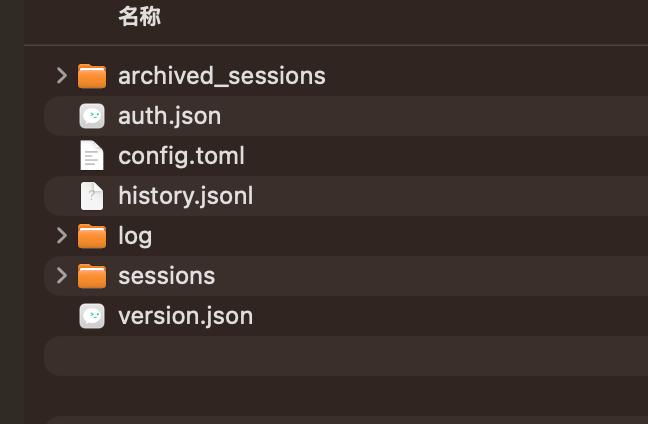648x424 pixels.
Task: Click the config.toml document icon
Action: [92, 156]
